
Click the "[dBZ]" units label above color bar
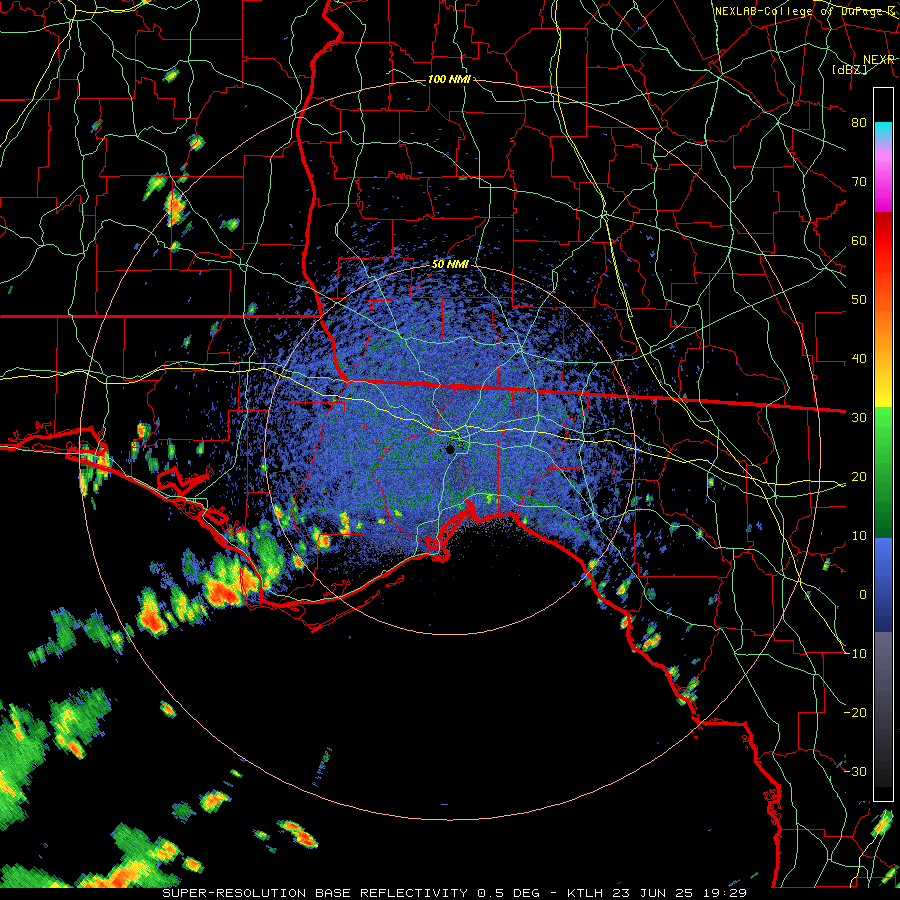850,69
